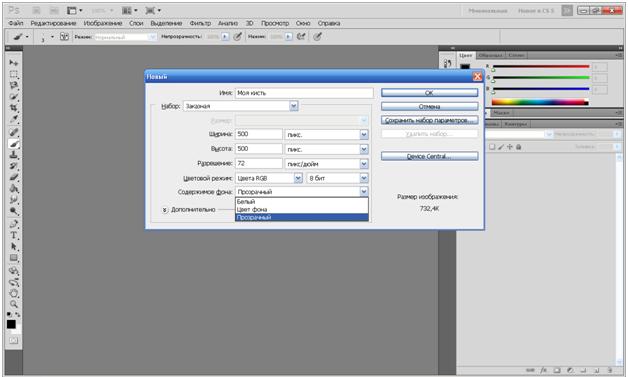Select the Pen tool

click(14, 224)
